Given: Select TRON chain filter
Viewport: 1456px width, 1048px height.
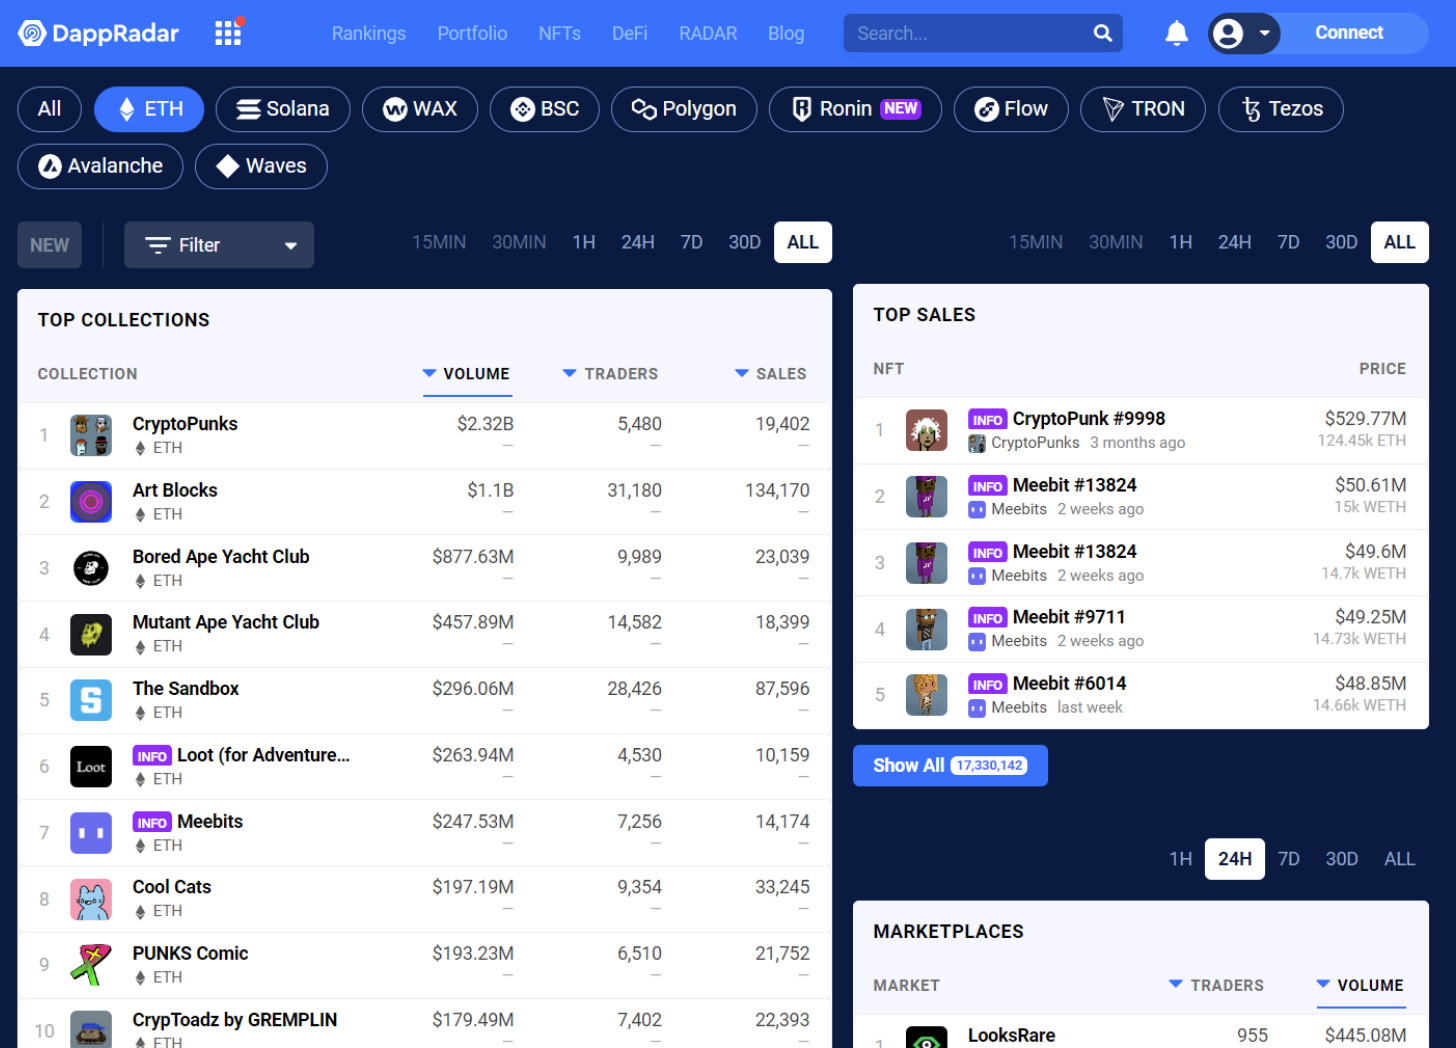Looking at the screenshot, I should (x=1143, y=109).
